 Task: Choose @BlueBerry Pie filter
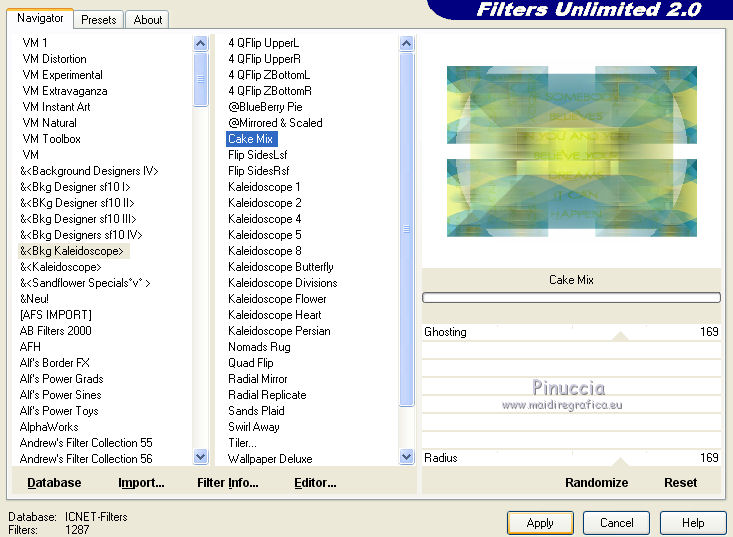pos(265,107)
